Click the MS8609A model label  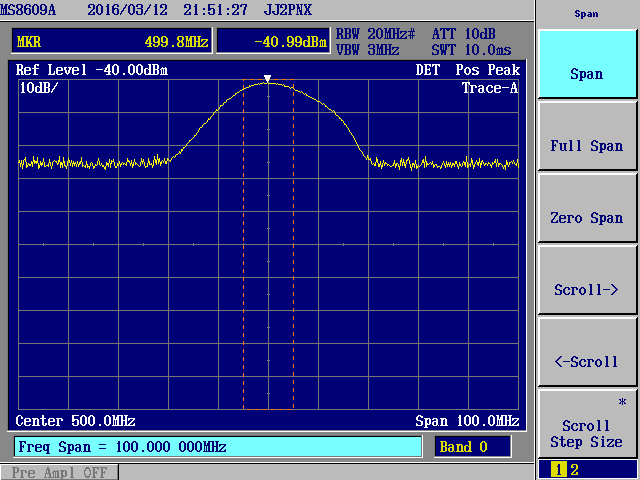coord(28,10)
